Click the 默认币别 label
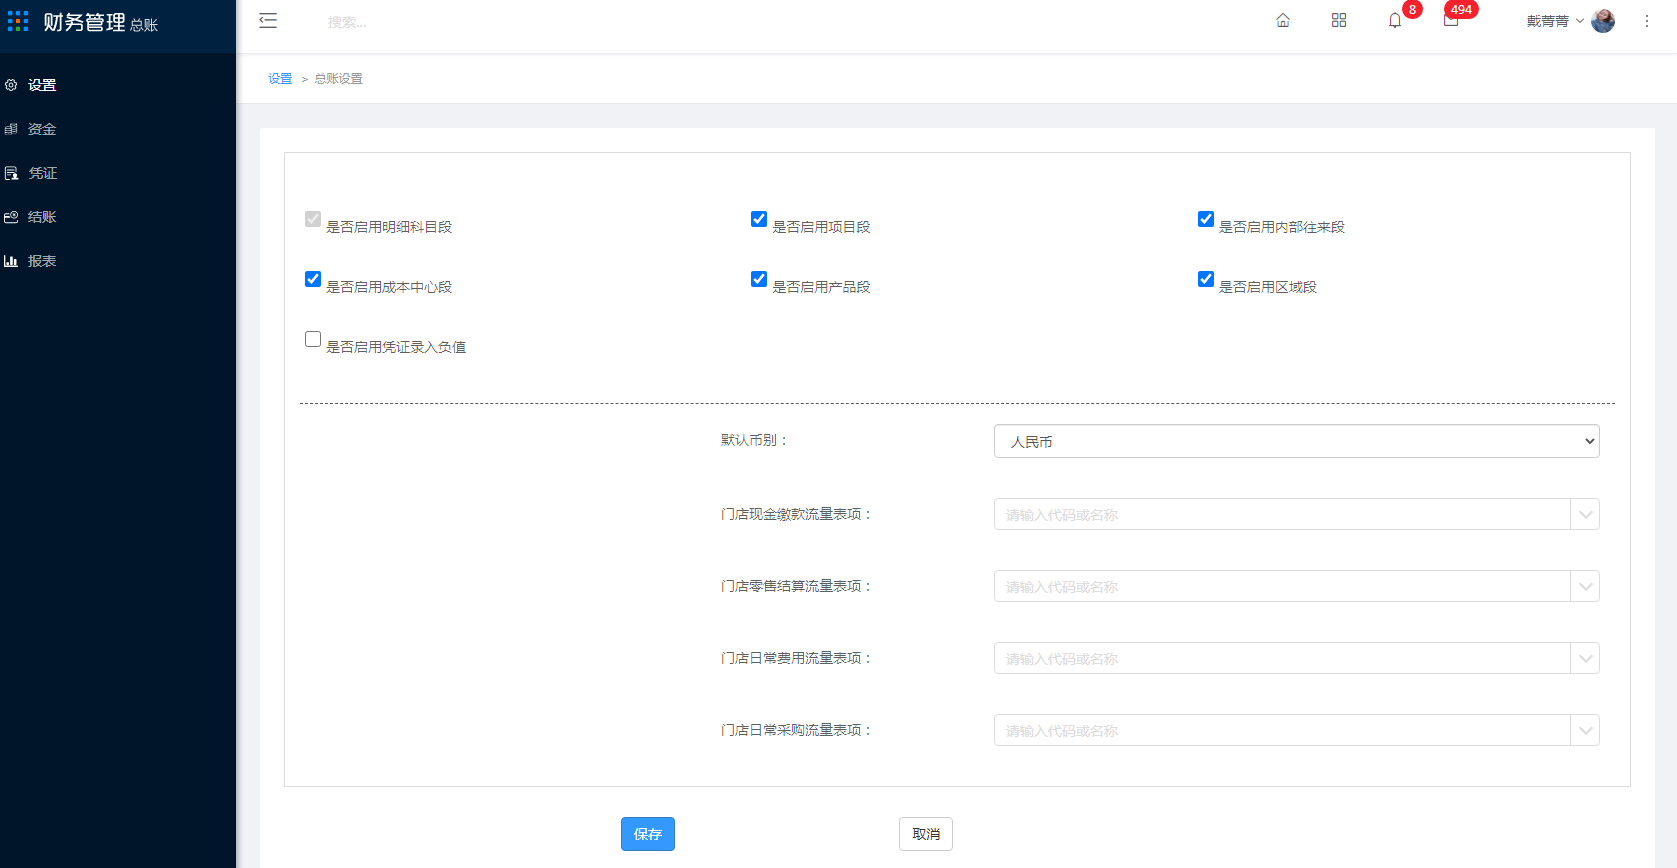1677x868 pixels. point(754,440)
